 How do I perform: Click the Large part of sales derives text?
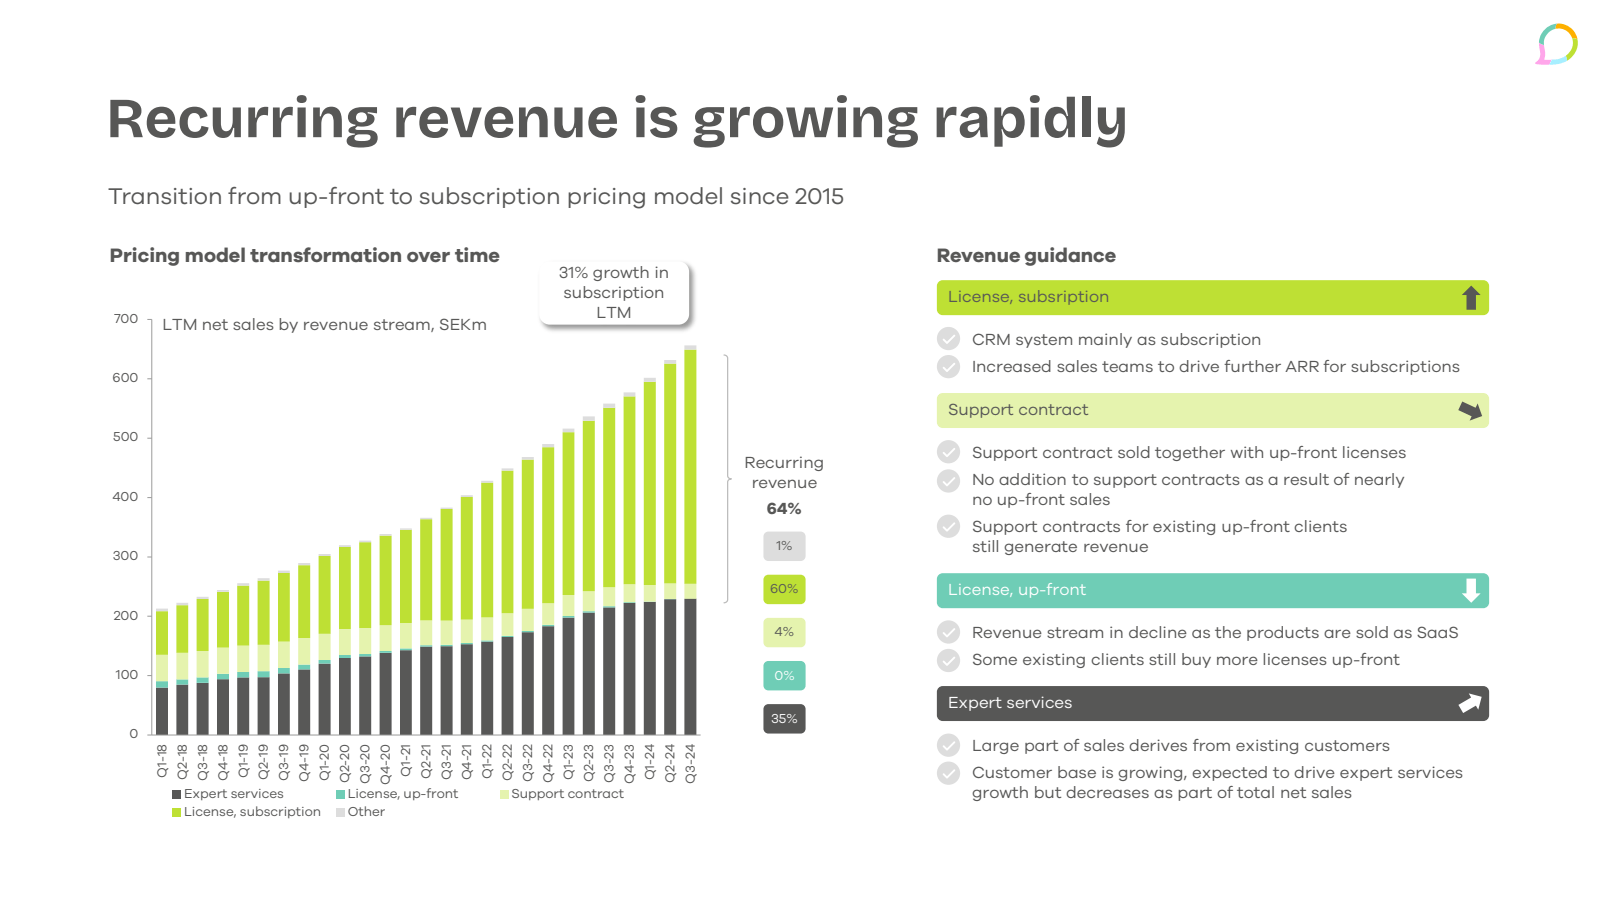coord(1181,746)
